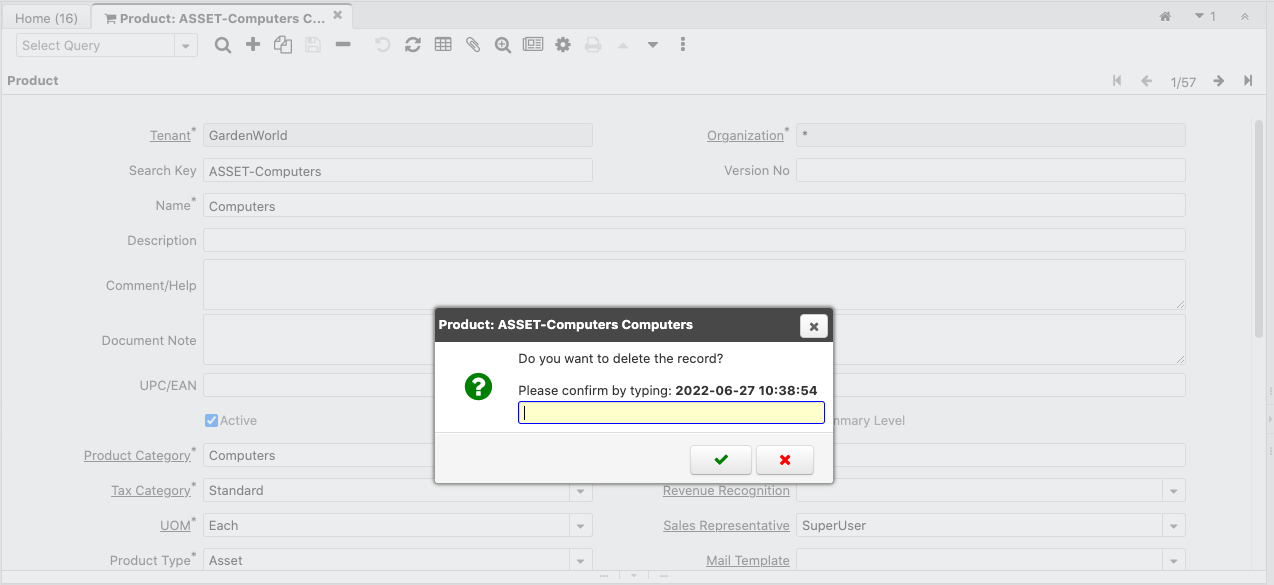Create a new record with the plus icon
Viewport: 1274px width, 585px height.
tap(252, 44)
